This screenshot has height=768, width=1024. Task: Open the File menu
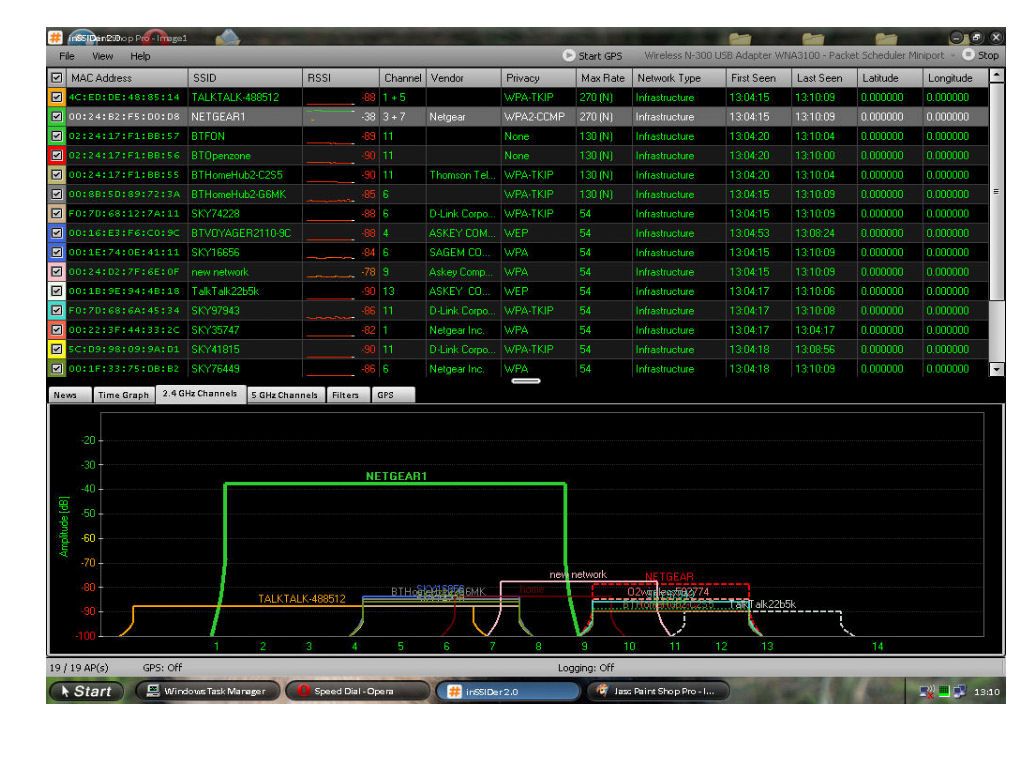coord(67,56)
